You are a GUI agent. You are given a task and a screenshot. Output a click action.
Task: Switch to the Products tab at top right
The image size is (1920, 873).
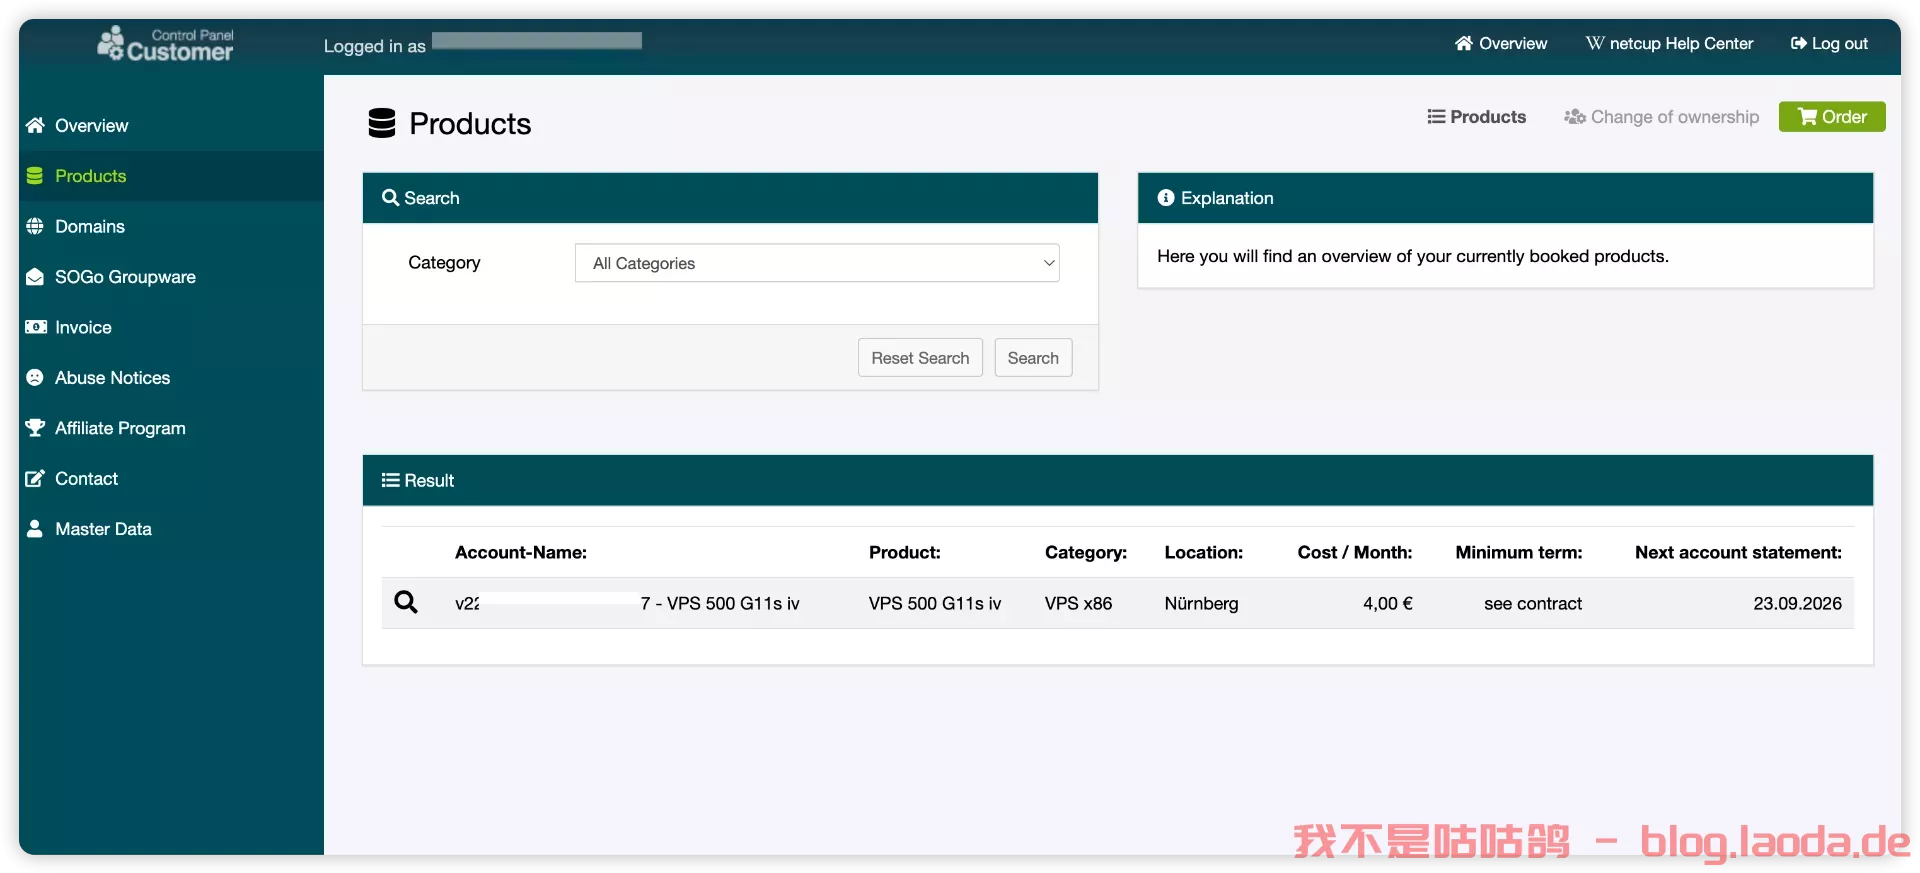tap(1476, 117)
